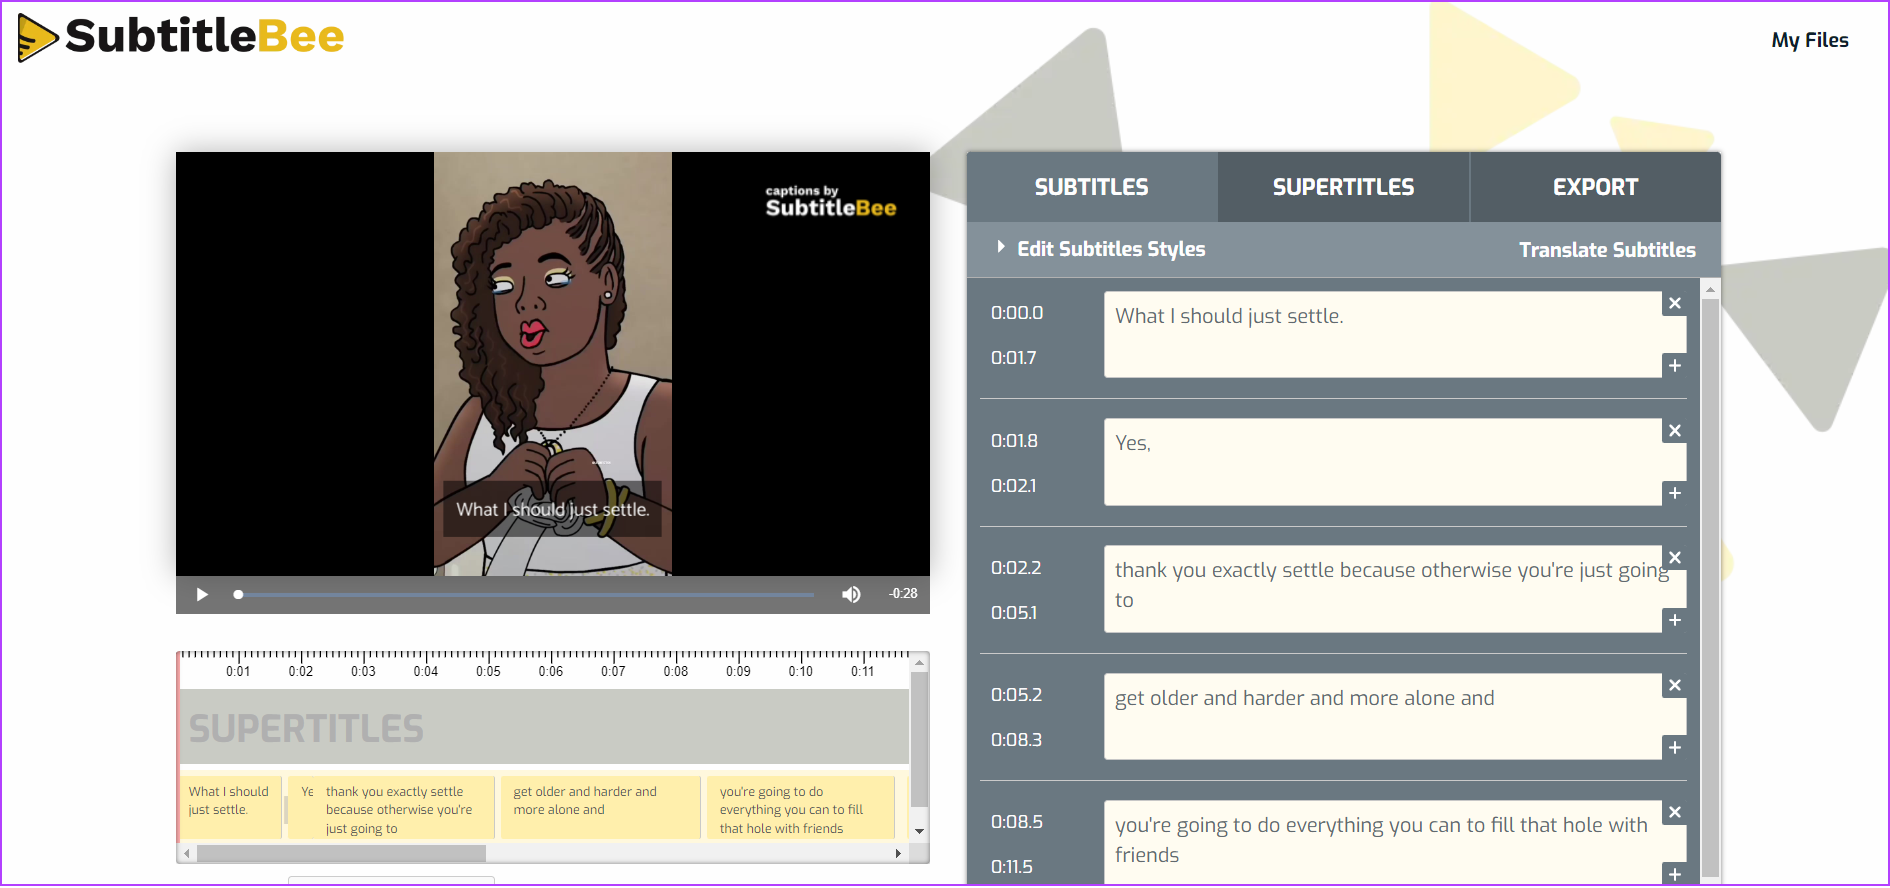
Task: Edit 'you're going to do everything' text box
Action: click(x=1383, y=842)
